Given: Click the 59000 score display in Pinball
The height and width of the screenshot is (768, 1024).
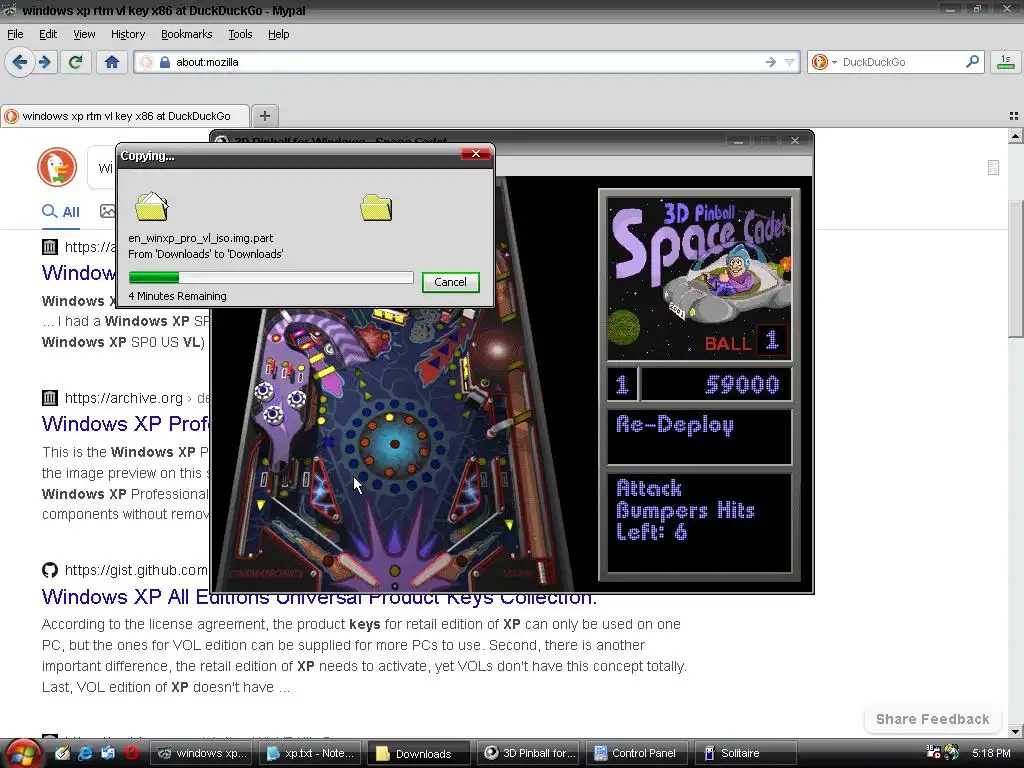Looking at the screenshot, I should click(716, 384).
